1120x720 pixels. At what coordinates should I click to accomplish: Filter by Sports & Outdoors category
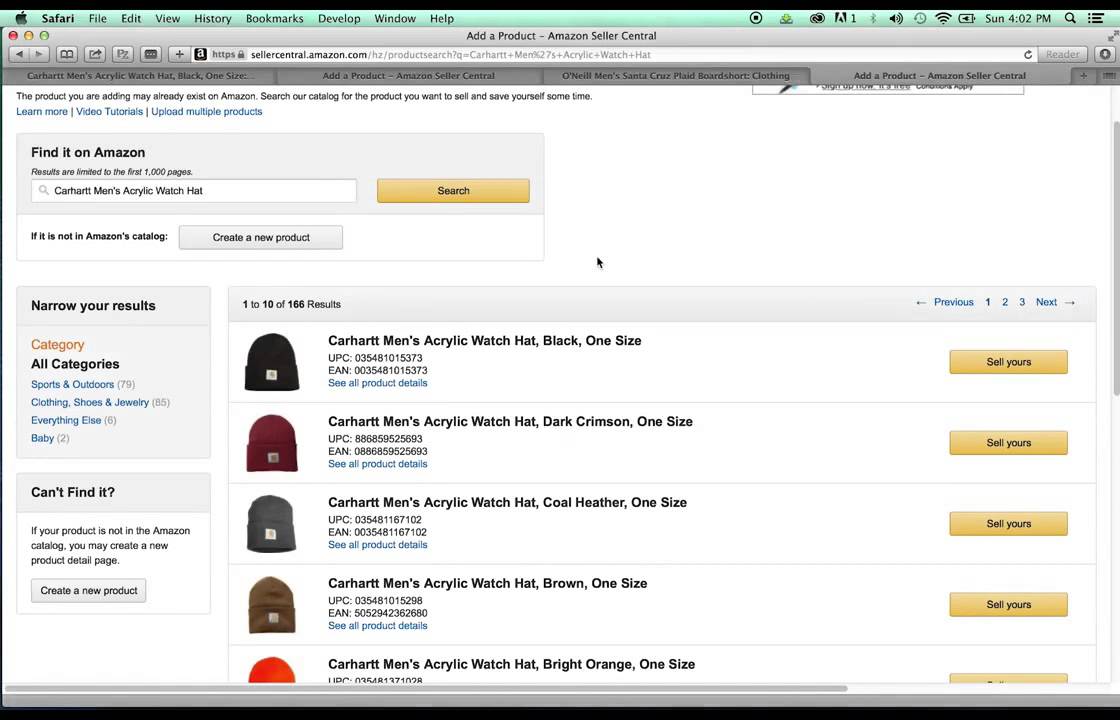(x=72, y=384)
